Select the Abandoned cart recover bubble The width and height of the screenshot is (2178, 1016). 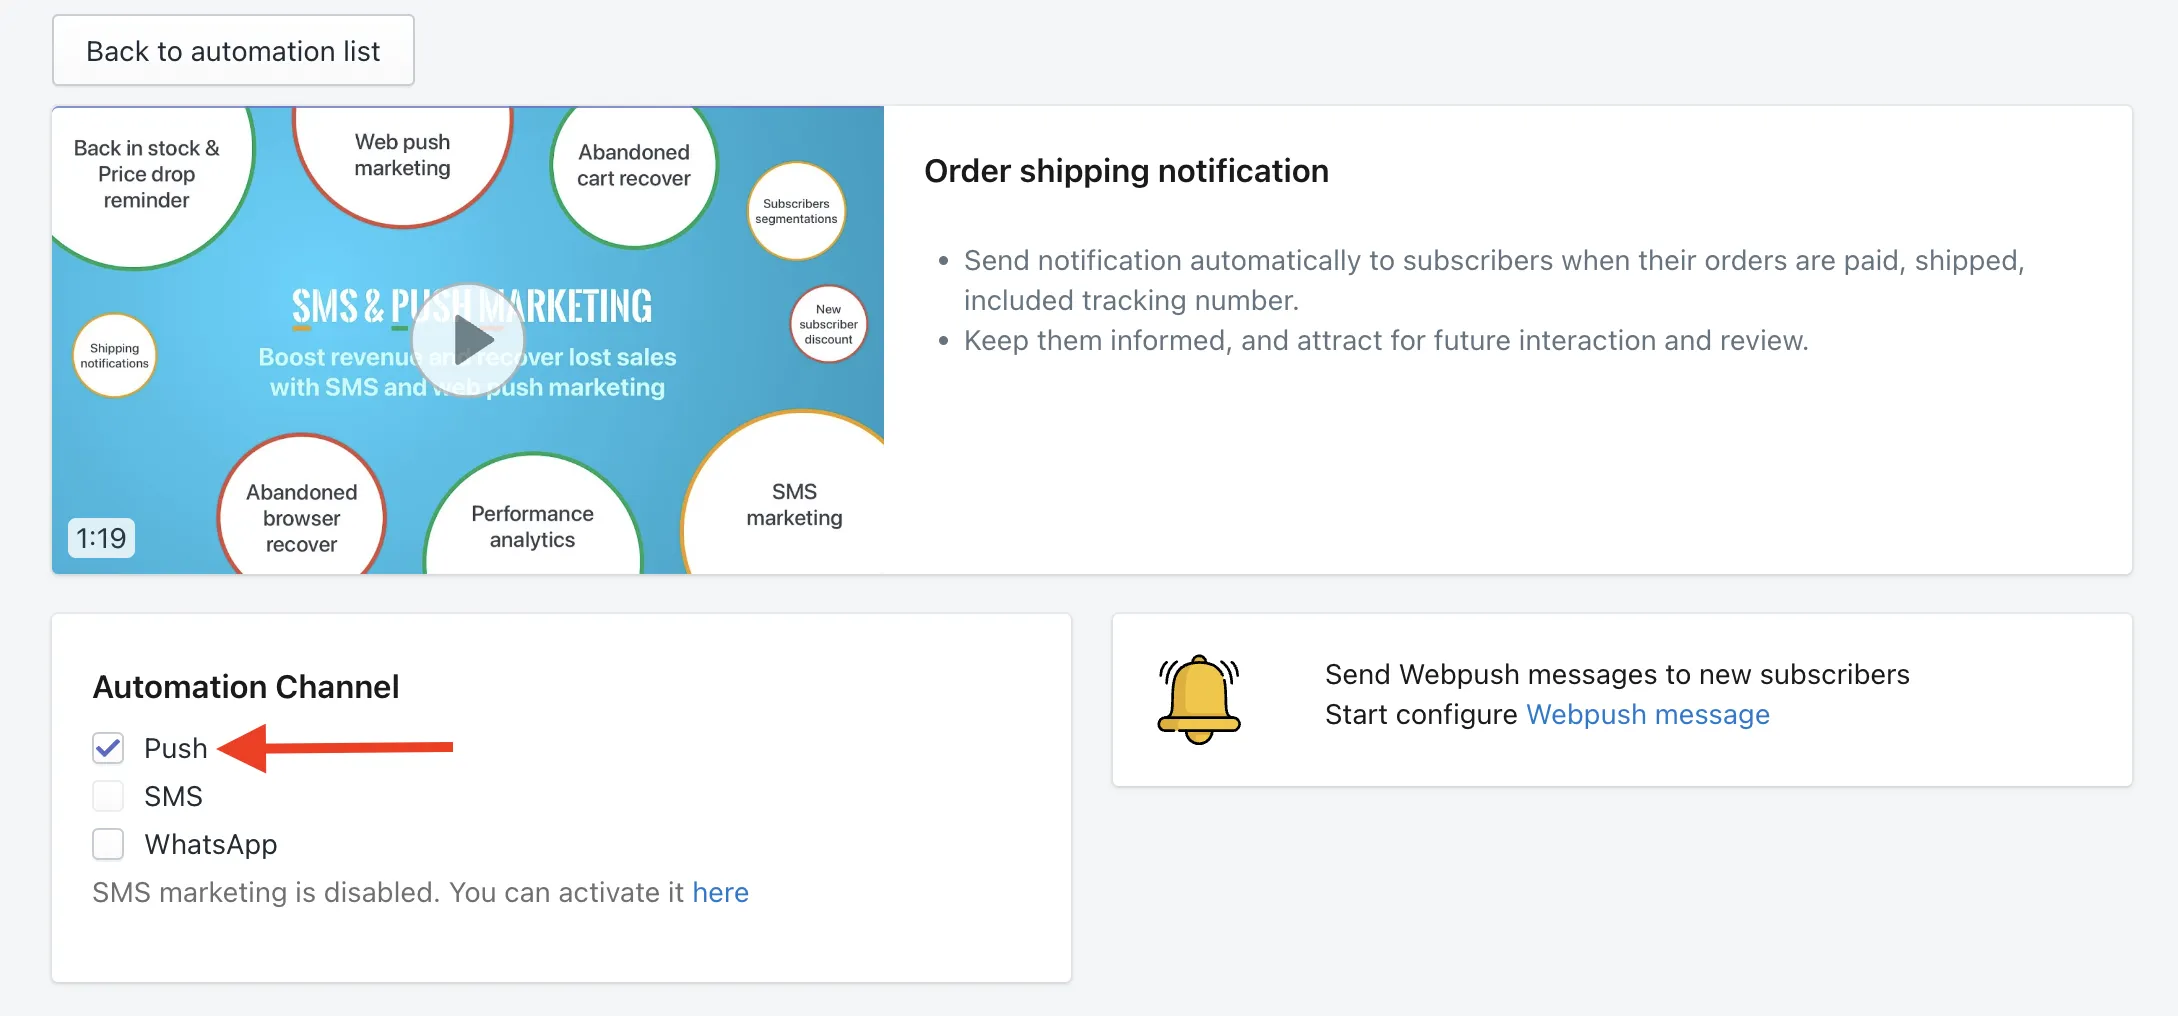click(634, 168)
